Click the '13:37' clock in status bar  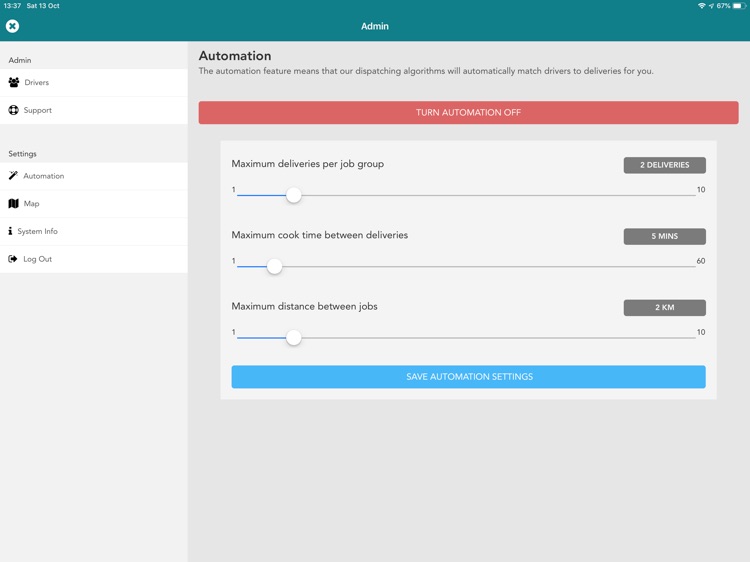pyautogui.click(x=12, y=6)
